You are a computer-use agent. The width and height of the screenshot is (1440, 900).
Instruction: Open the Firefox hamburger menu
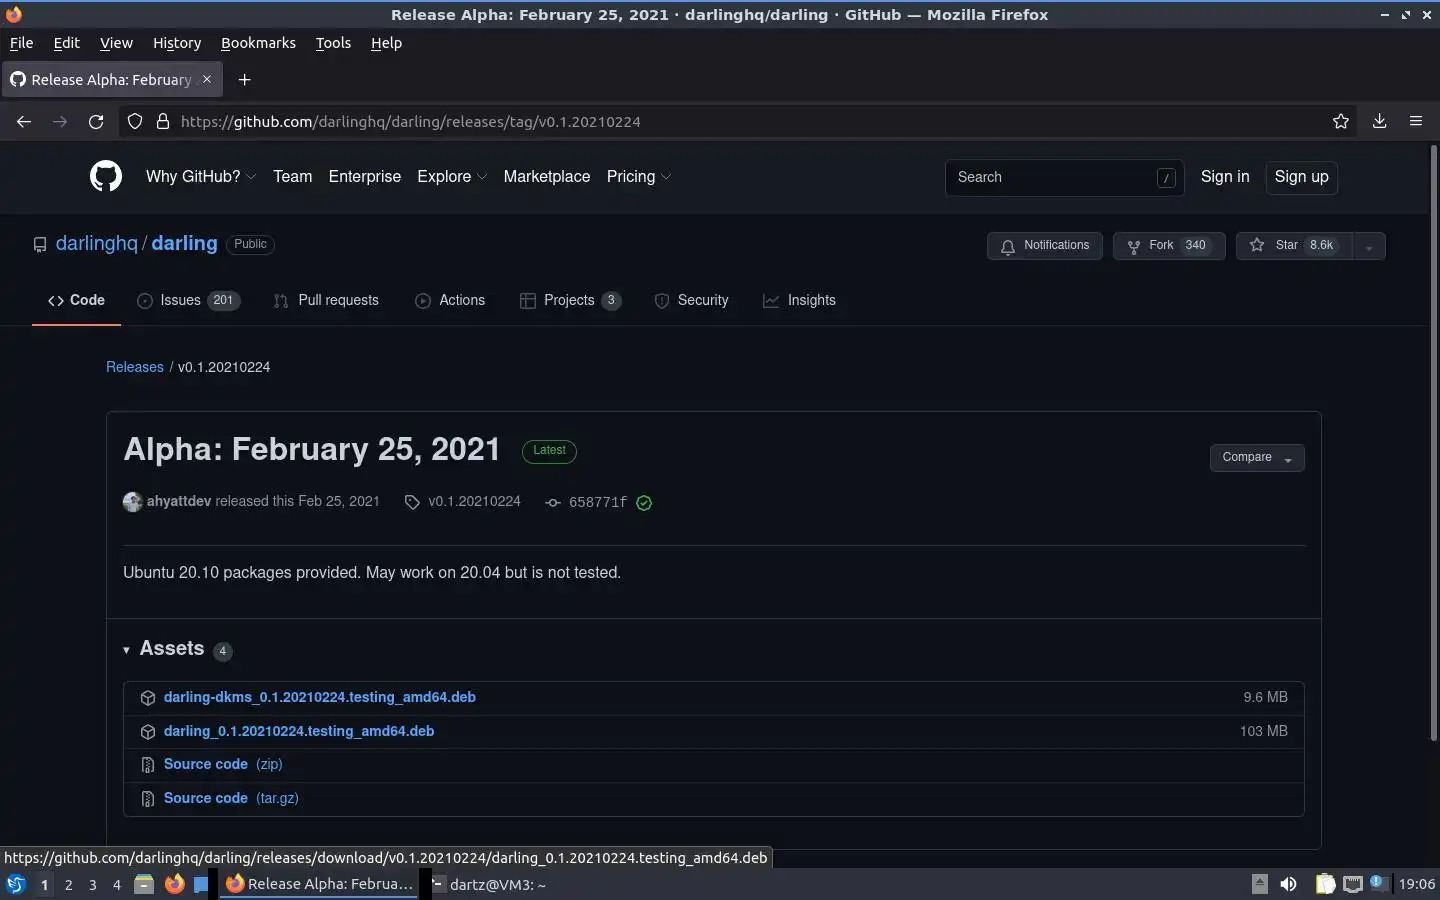(1416, 121)
